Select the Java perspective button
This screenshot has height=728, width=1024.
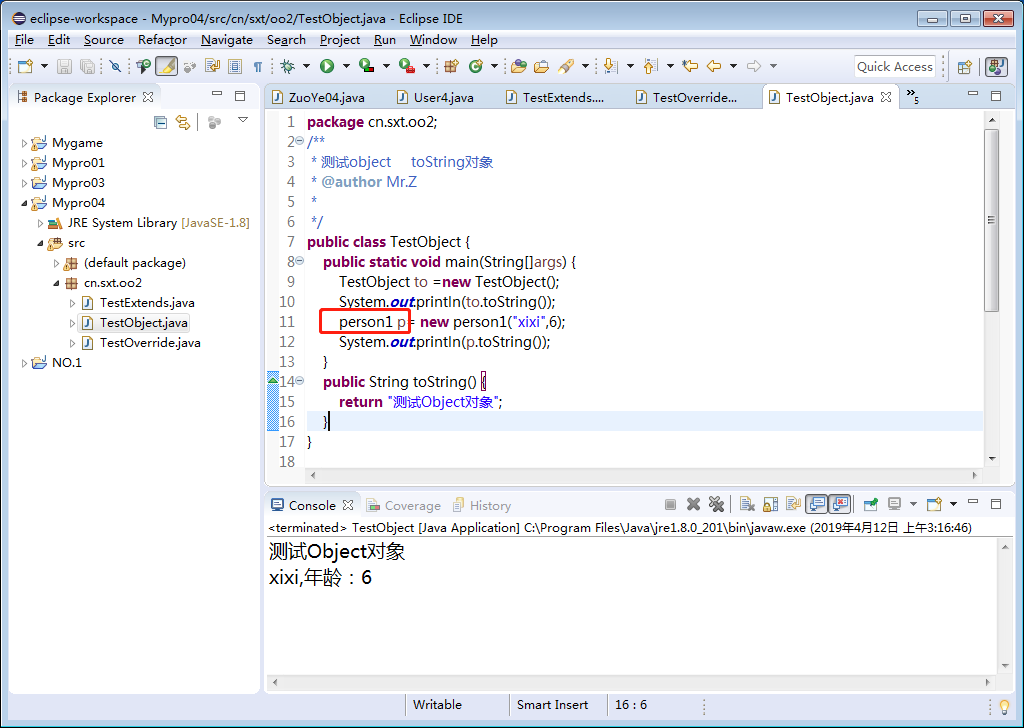click(996, 67)
